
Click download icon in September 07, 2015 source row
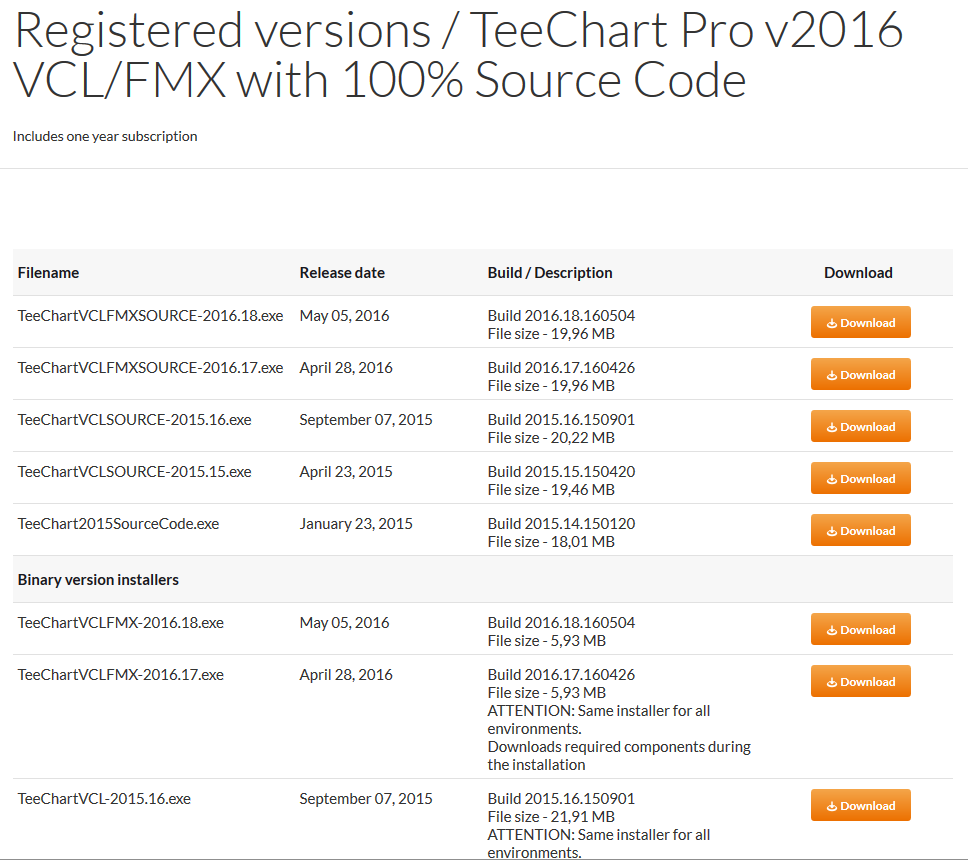point(832,427)
